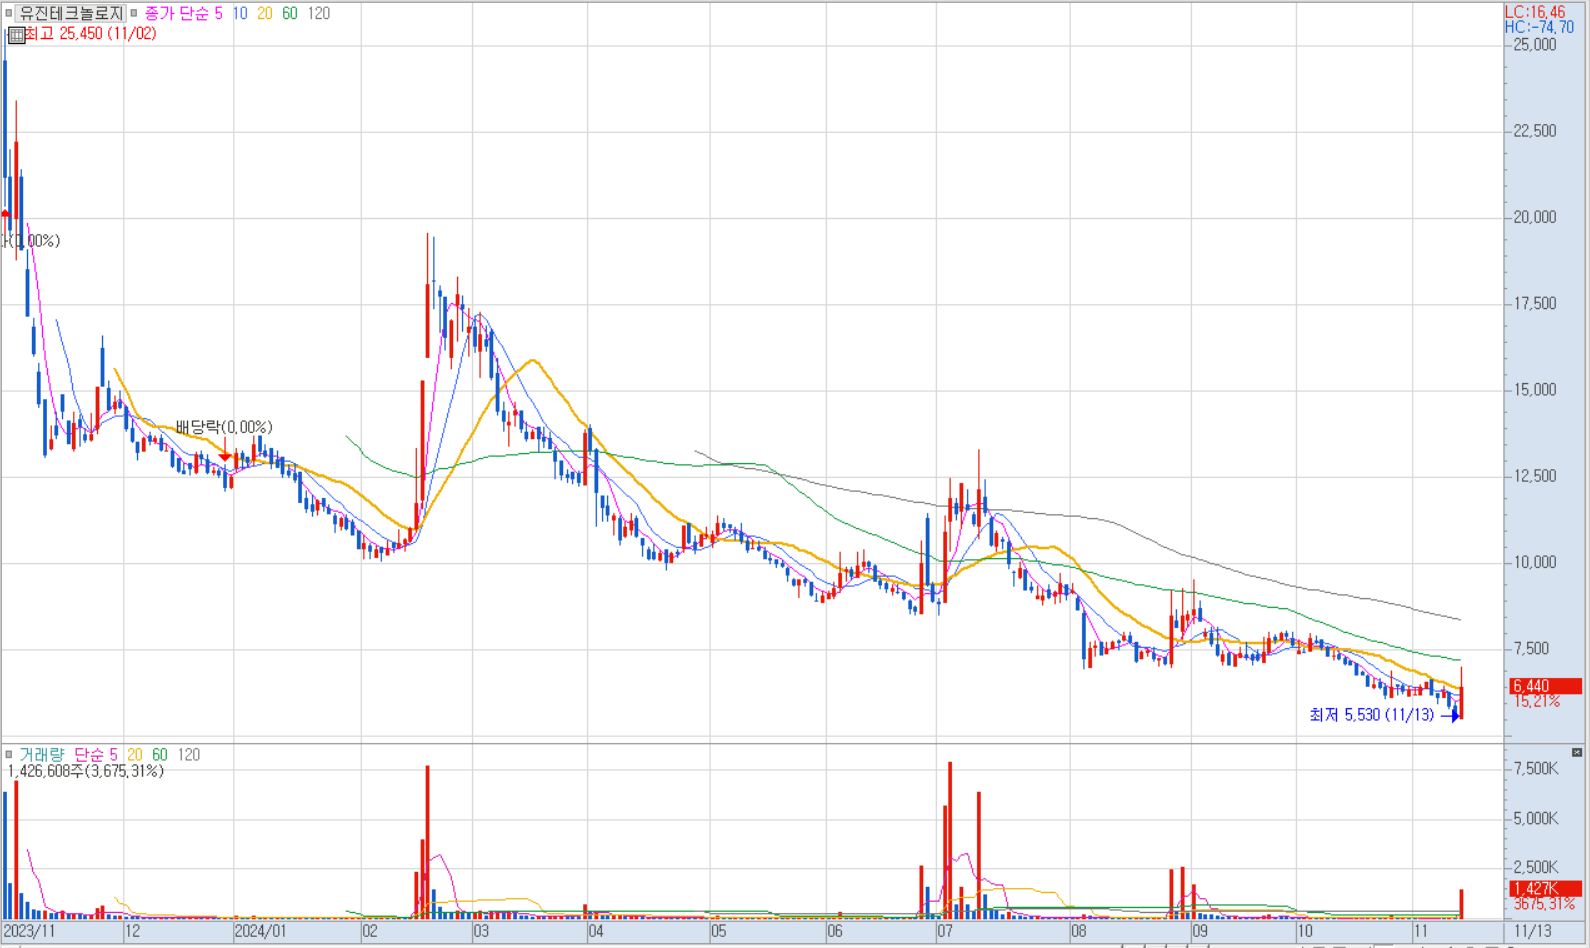
Task: Close the volume panel with the X icon
Action: point(1577,752)
